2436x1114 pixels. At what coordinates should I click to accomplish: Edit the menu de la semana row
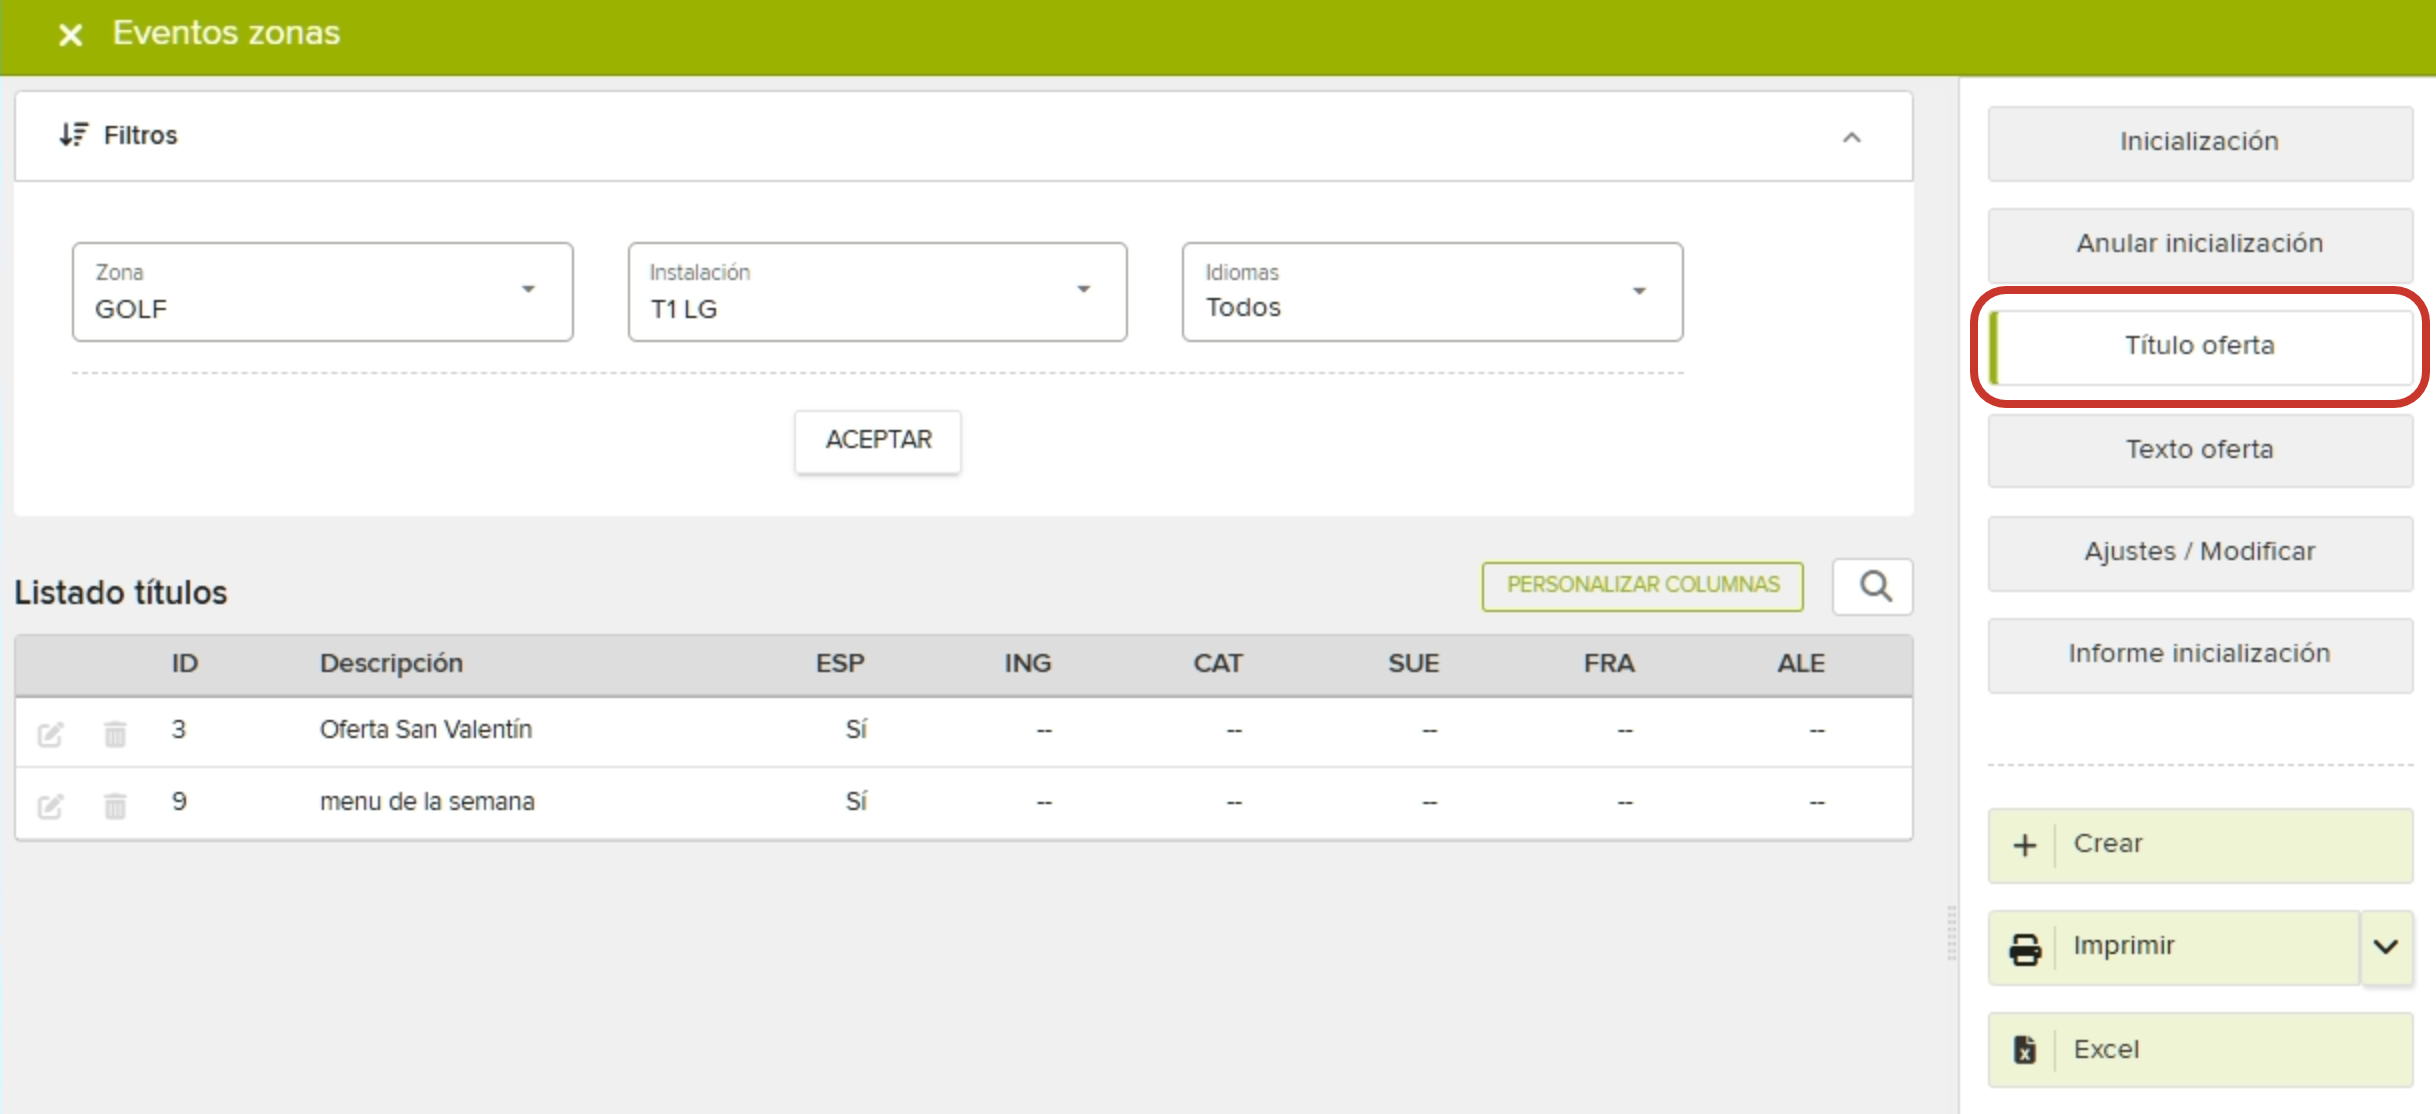coord(50,806)
